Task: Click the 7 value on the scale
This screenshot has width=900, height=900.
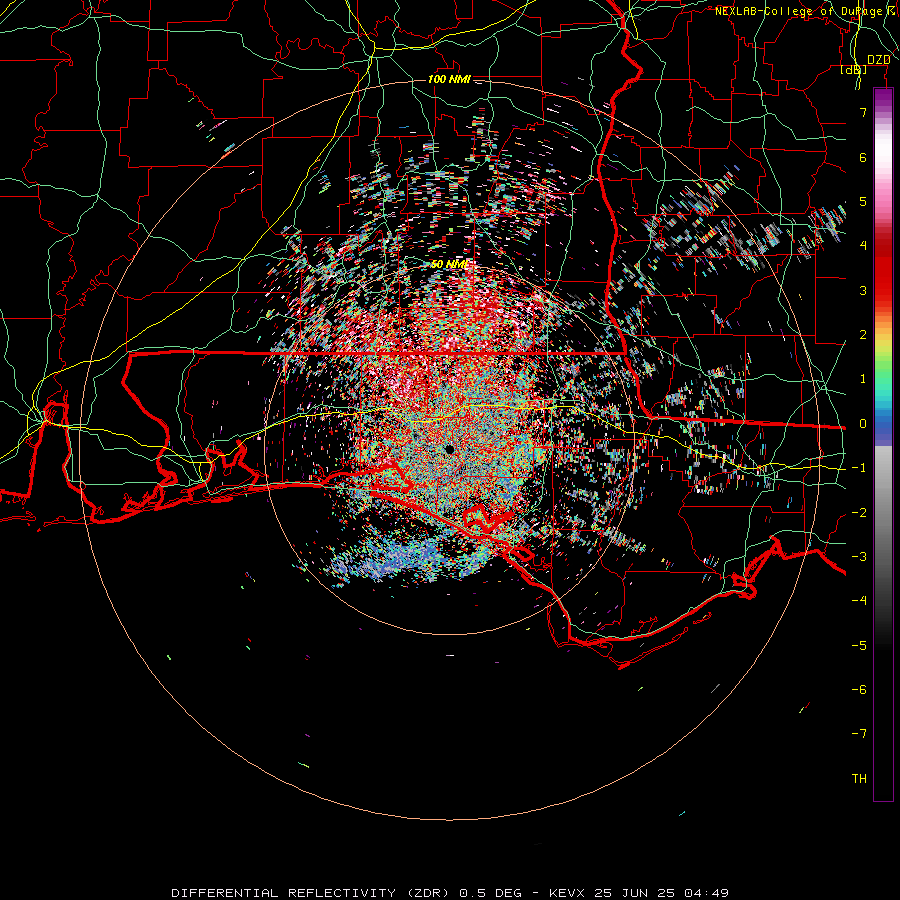Action: tap(863, 112)
